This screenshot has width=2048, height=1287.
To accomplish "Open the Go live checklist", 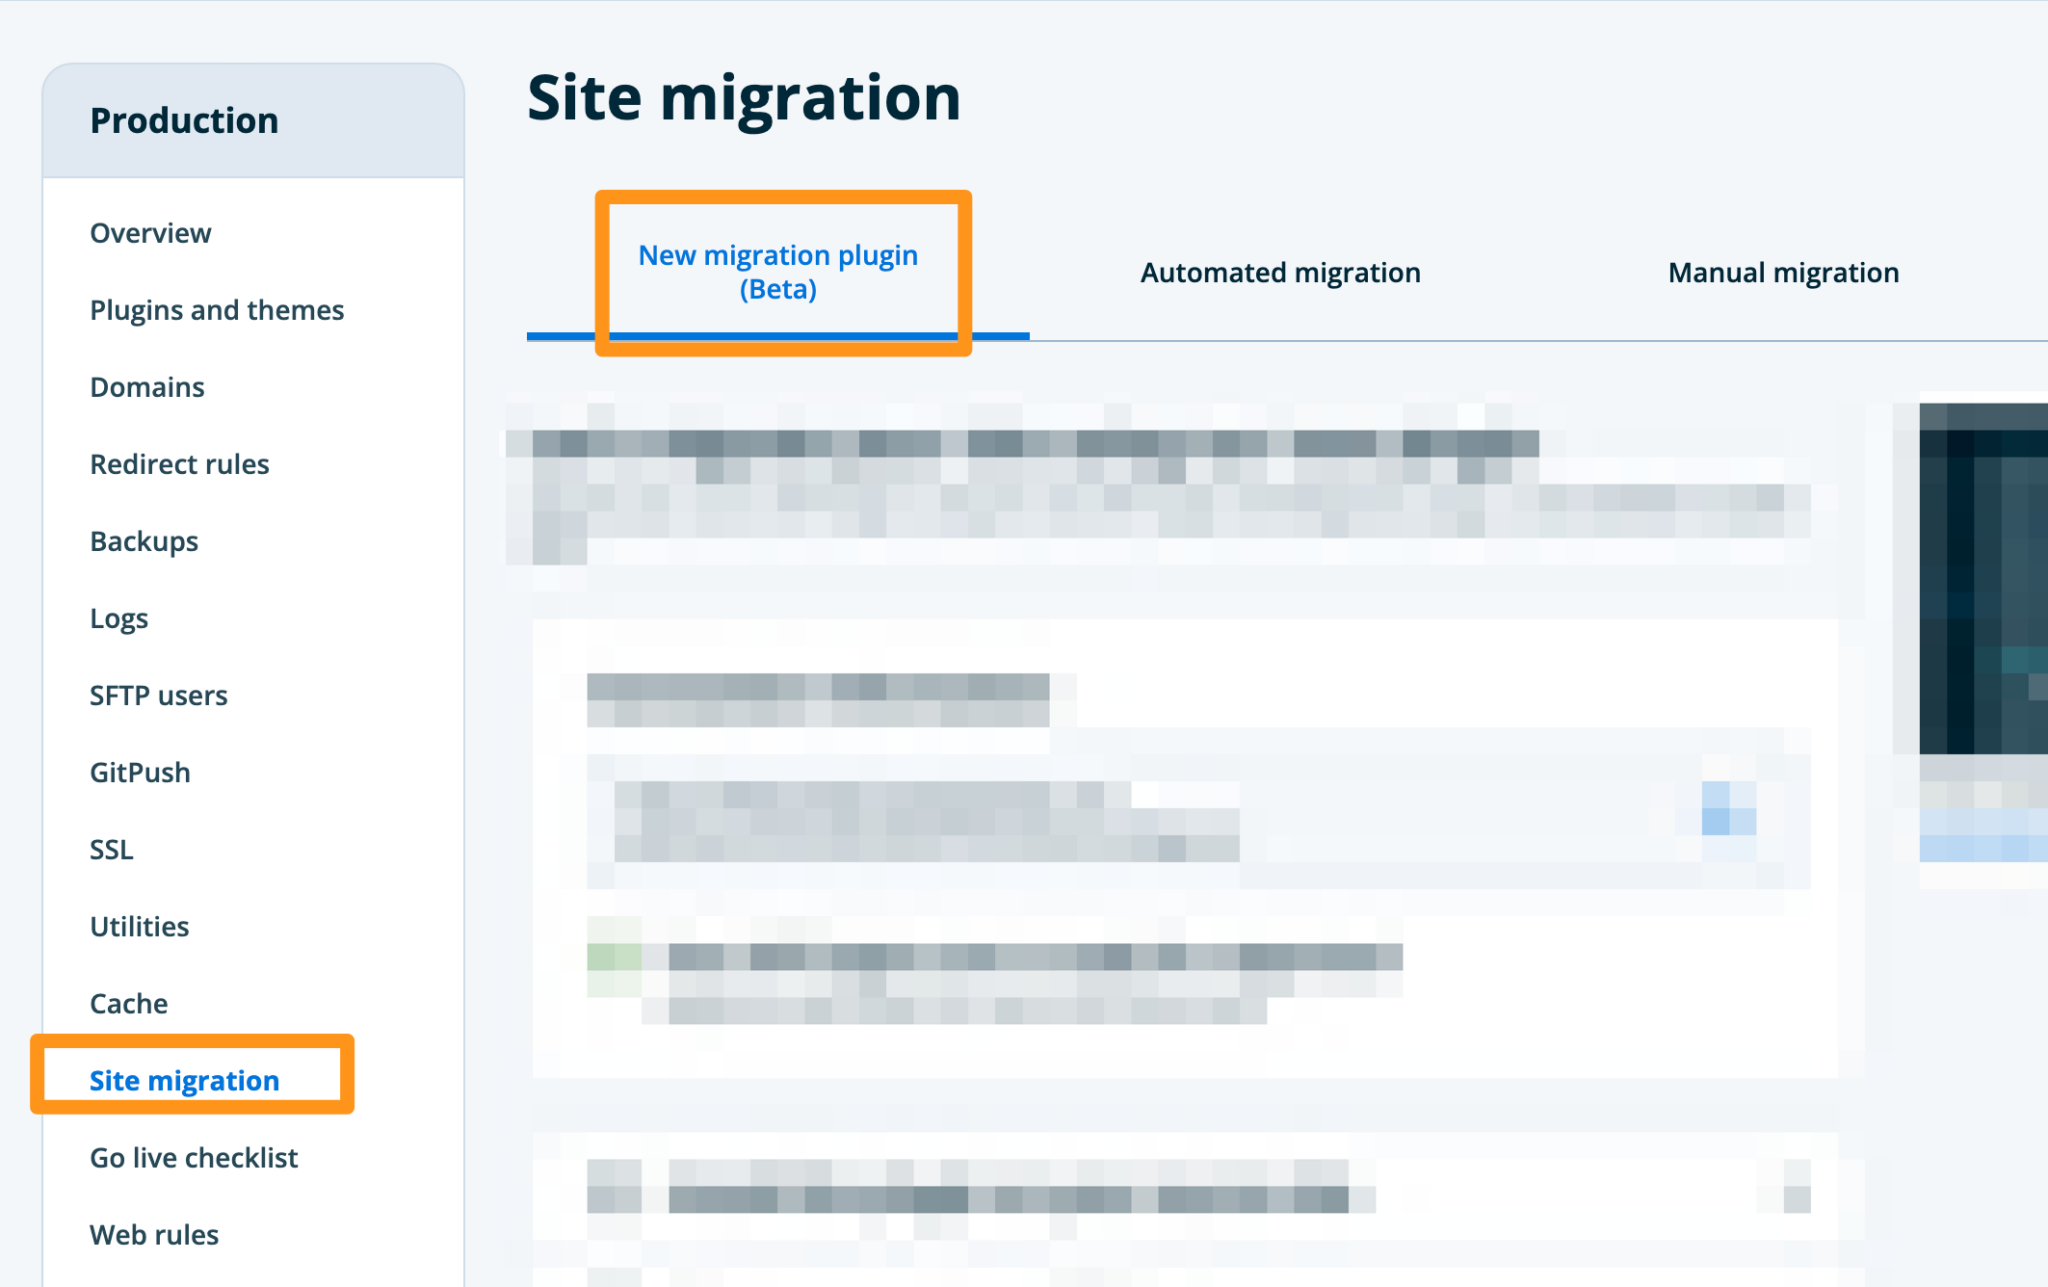I will (193, 1157).
